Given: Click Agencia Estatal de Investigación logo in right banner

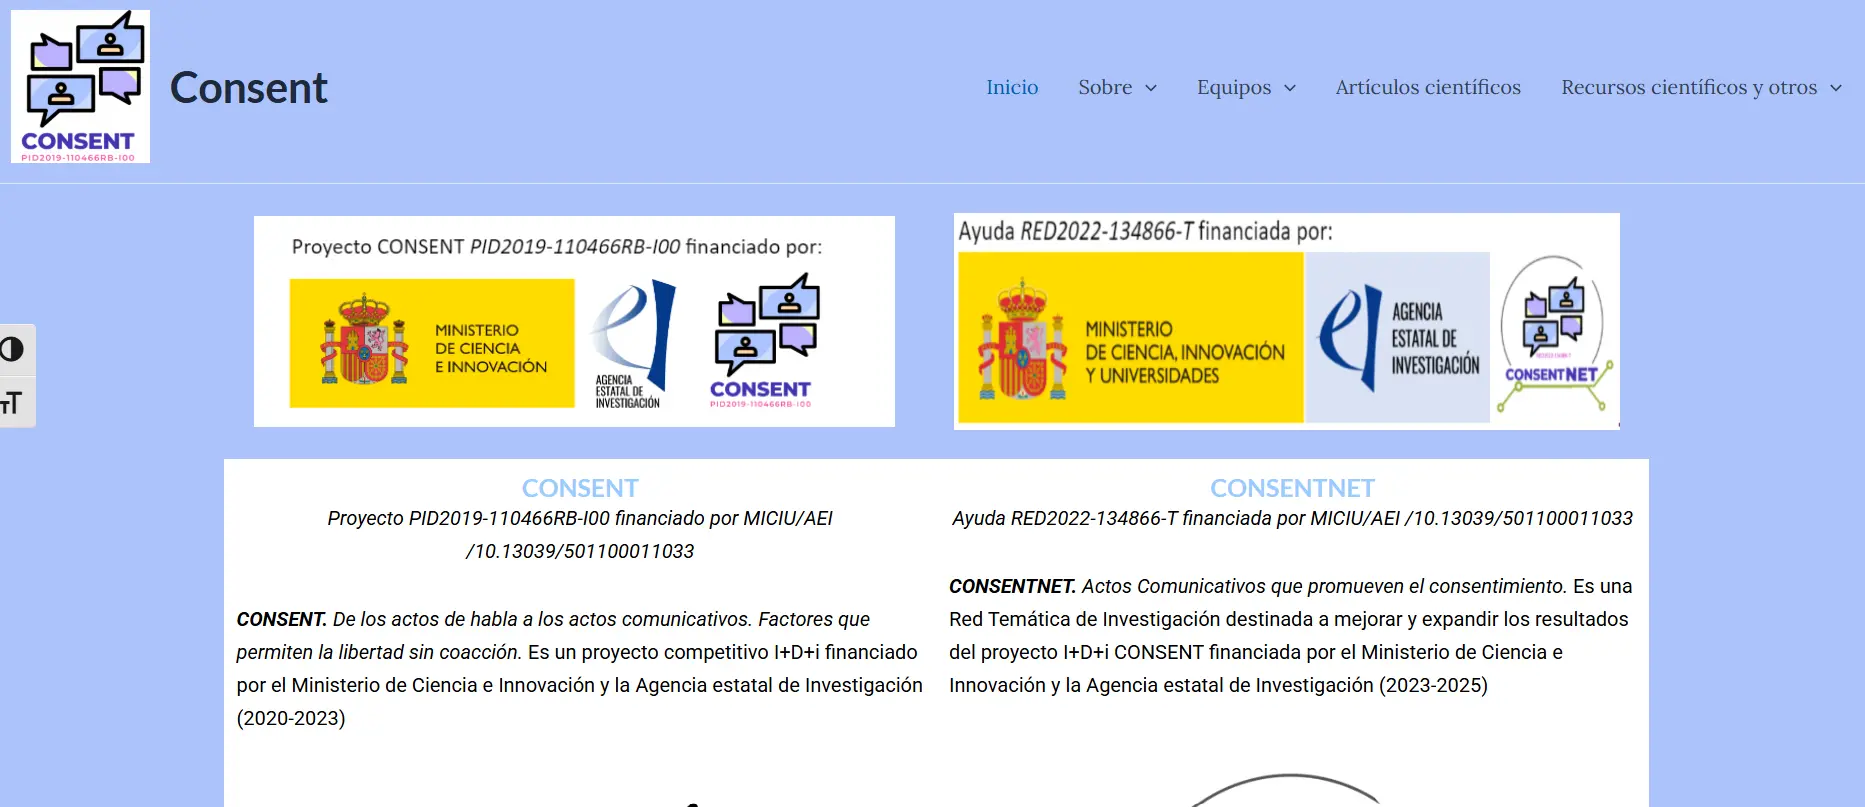Looking at the screenshot, I should [x=1398, y=337].
